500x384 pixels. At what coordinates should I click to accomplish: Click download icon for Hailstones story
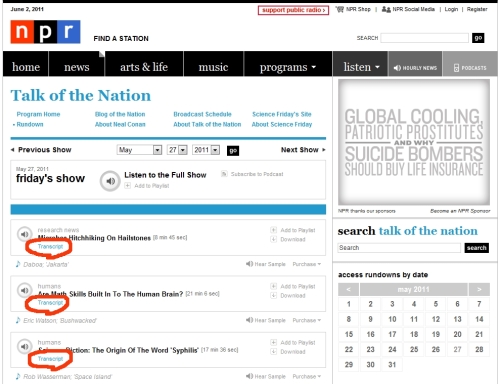pyautogui.click(x=273, y=239)
